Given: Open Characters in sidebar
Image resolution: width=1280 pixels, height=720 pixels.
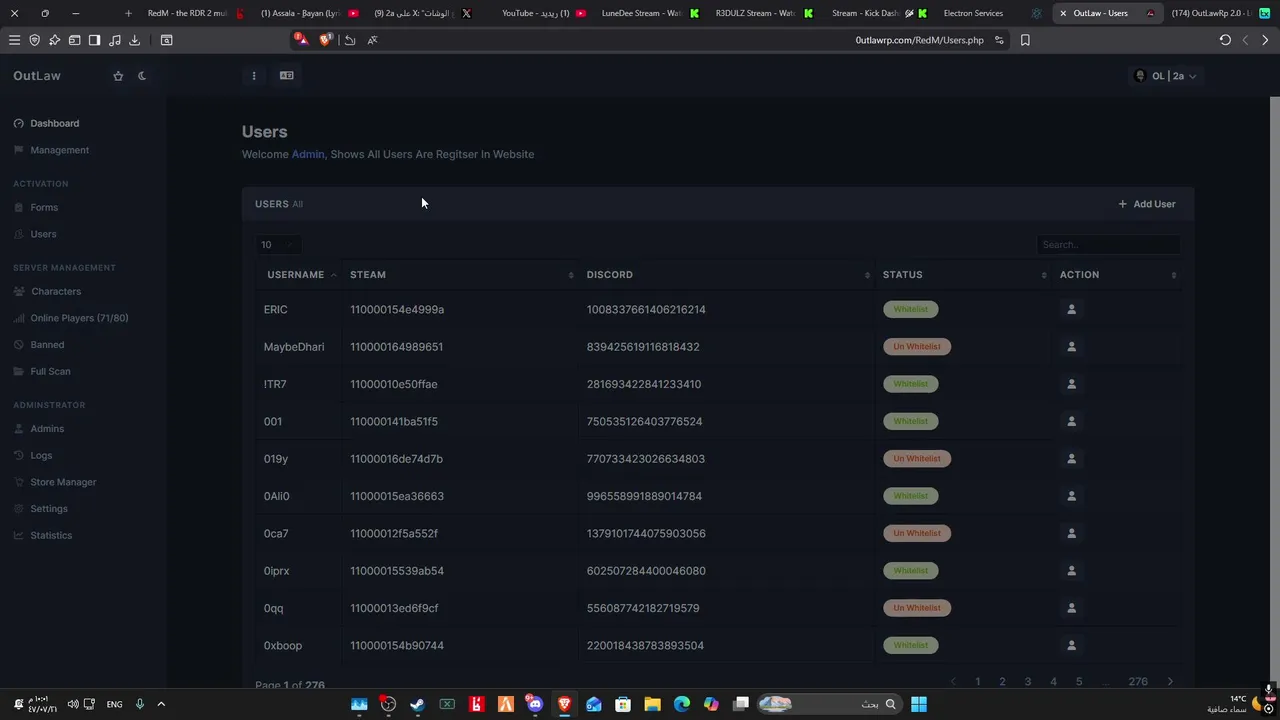Looking at the screenshot, I should click(x=49, y=291).
